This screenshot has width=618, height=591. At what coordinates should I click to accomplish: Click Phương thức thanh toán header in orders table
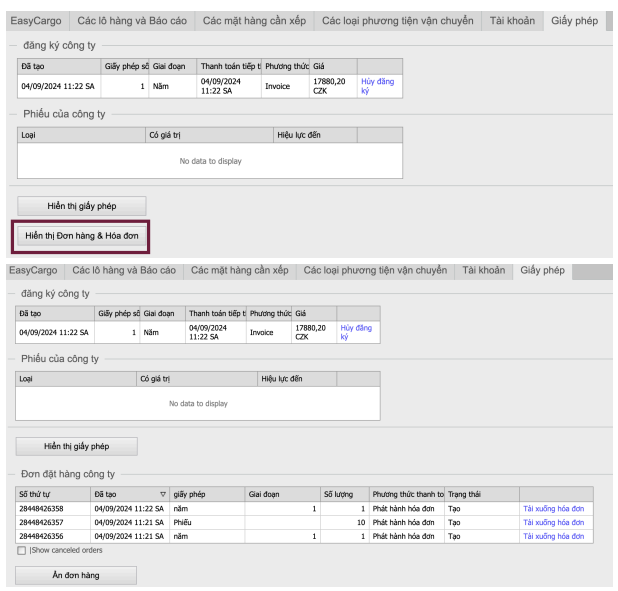click(406, 494)
